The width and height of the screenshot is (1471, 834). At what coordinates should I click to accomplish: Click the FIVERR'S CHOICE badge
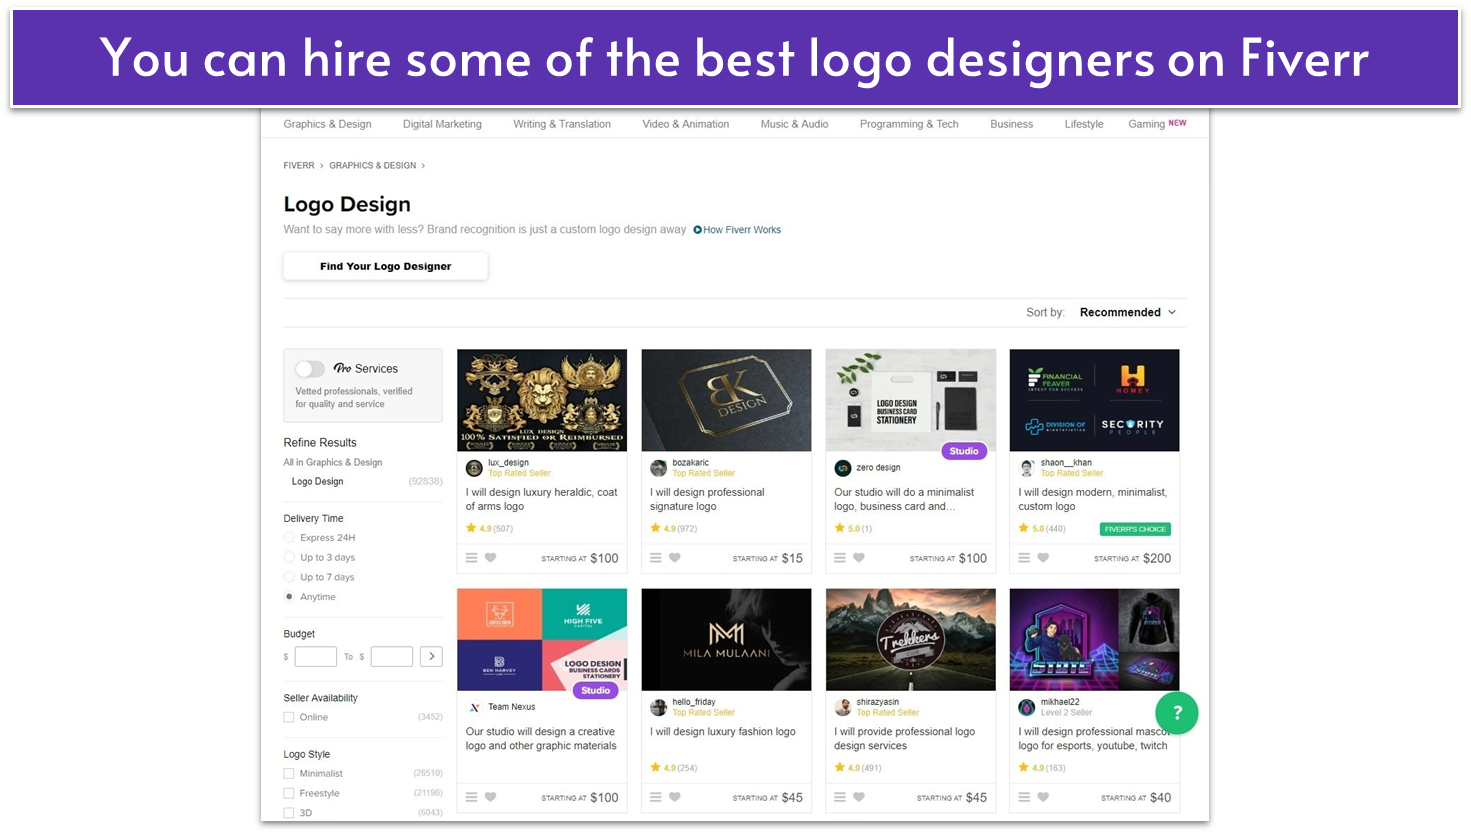tap(1135, 529)
